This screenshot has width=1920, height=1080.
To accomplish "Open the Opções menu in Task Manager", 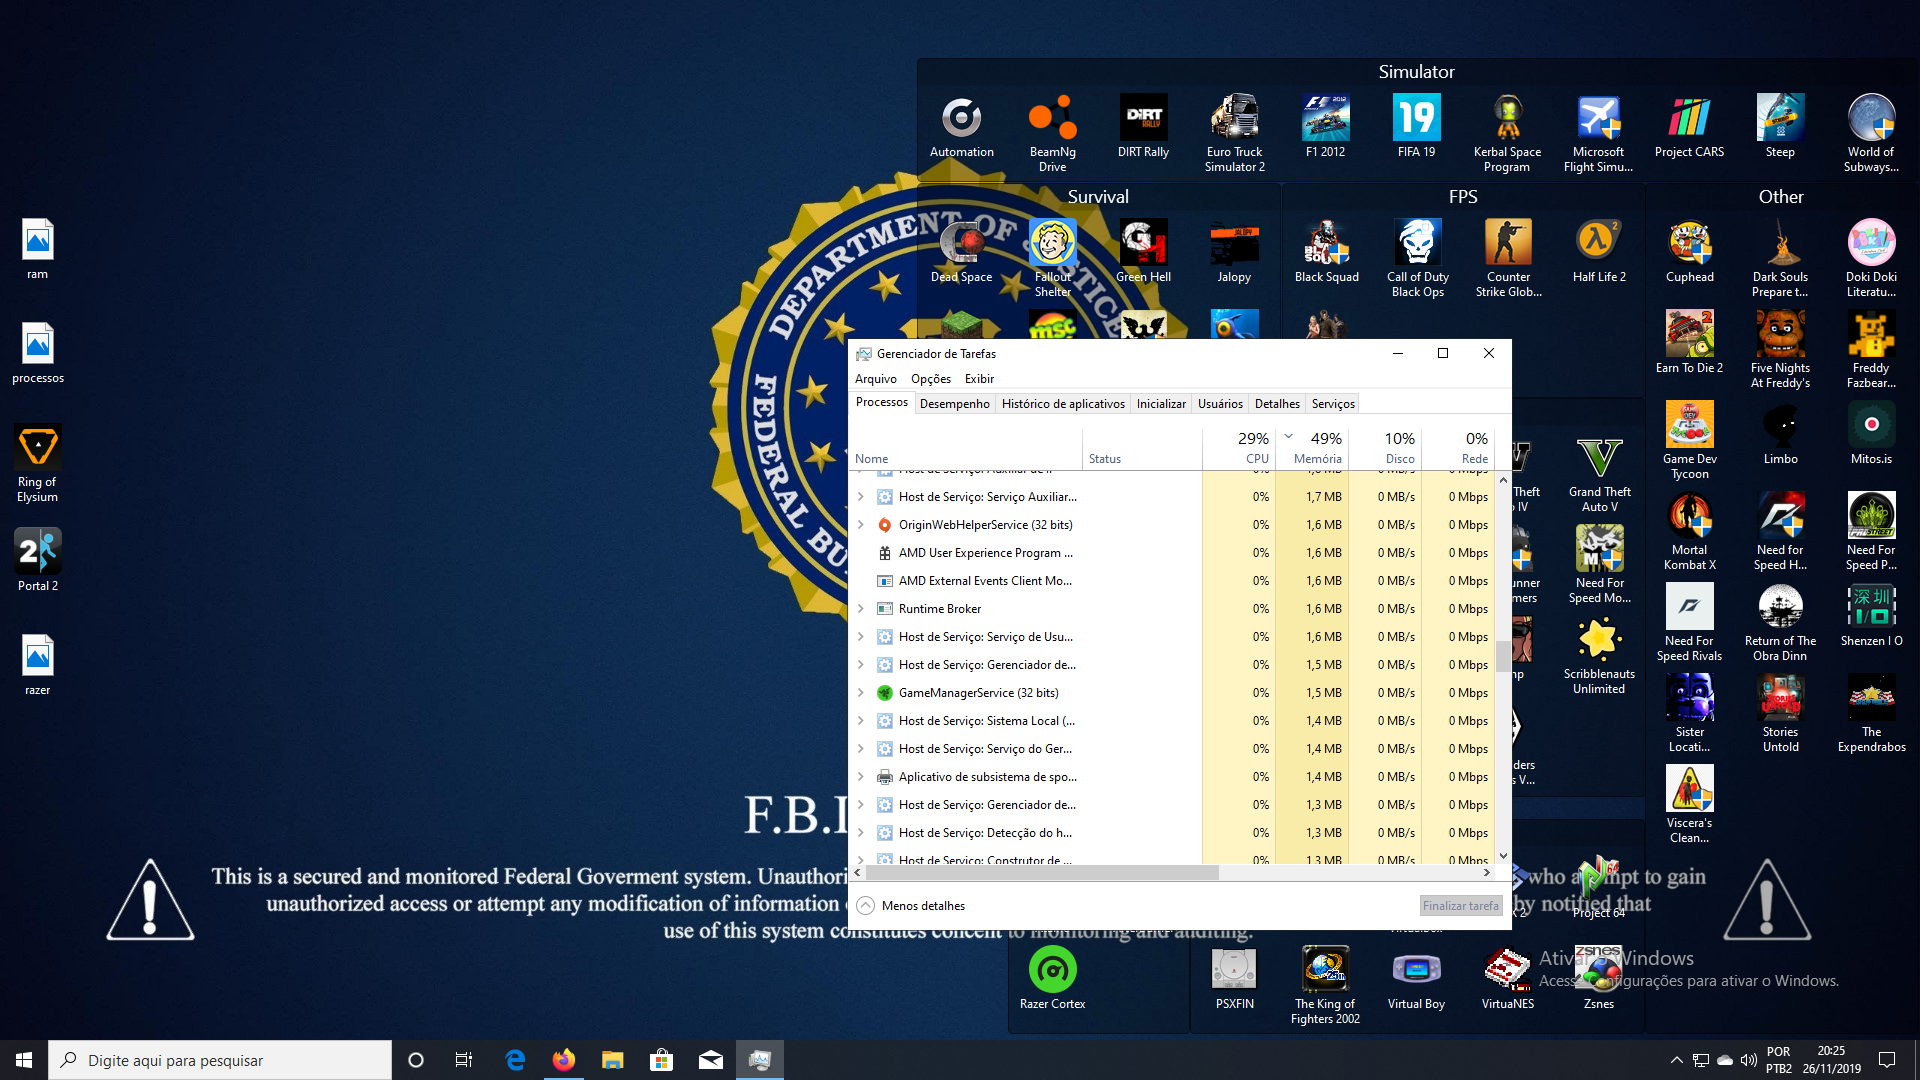I will point(931,379).
